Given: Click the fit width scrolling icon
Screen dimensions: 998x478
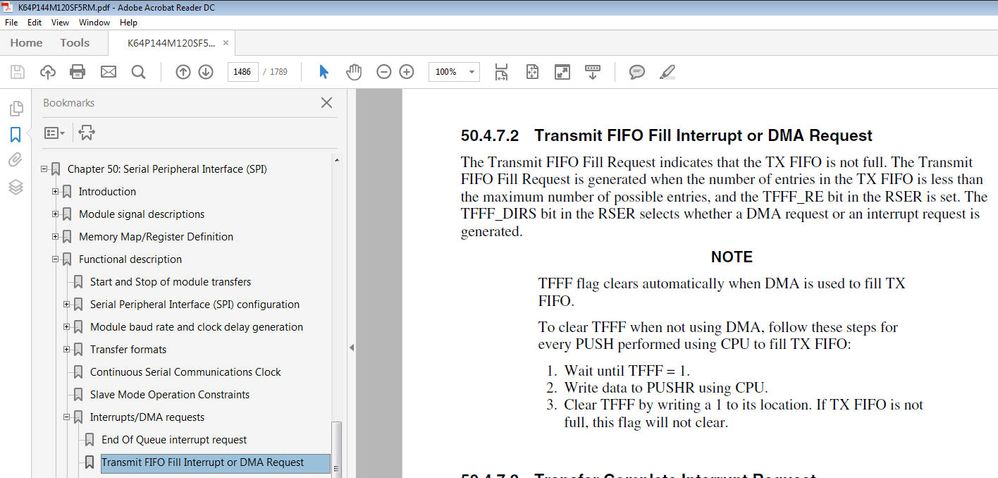Looking at the screenshot, I should (x=502, y=72).
